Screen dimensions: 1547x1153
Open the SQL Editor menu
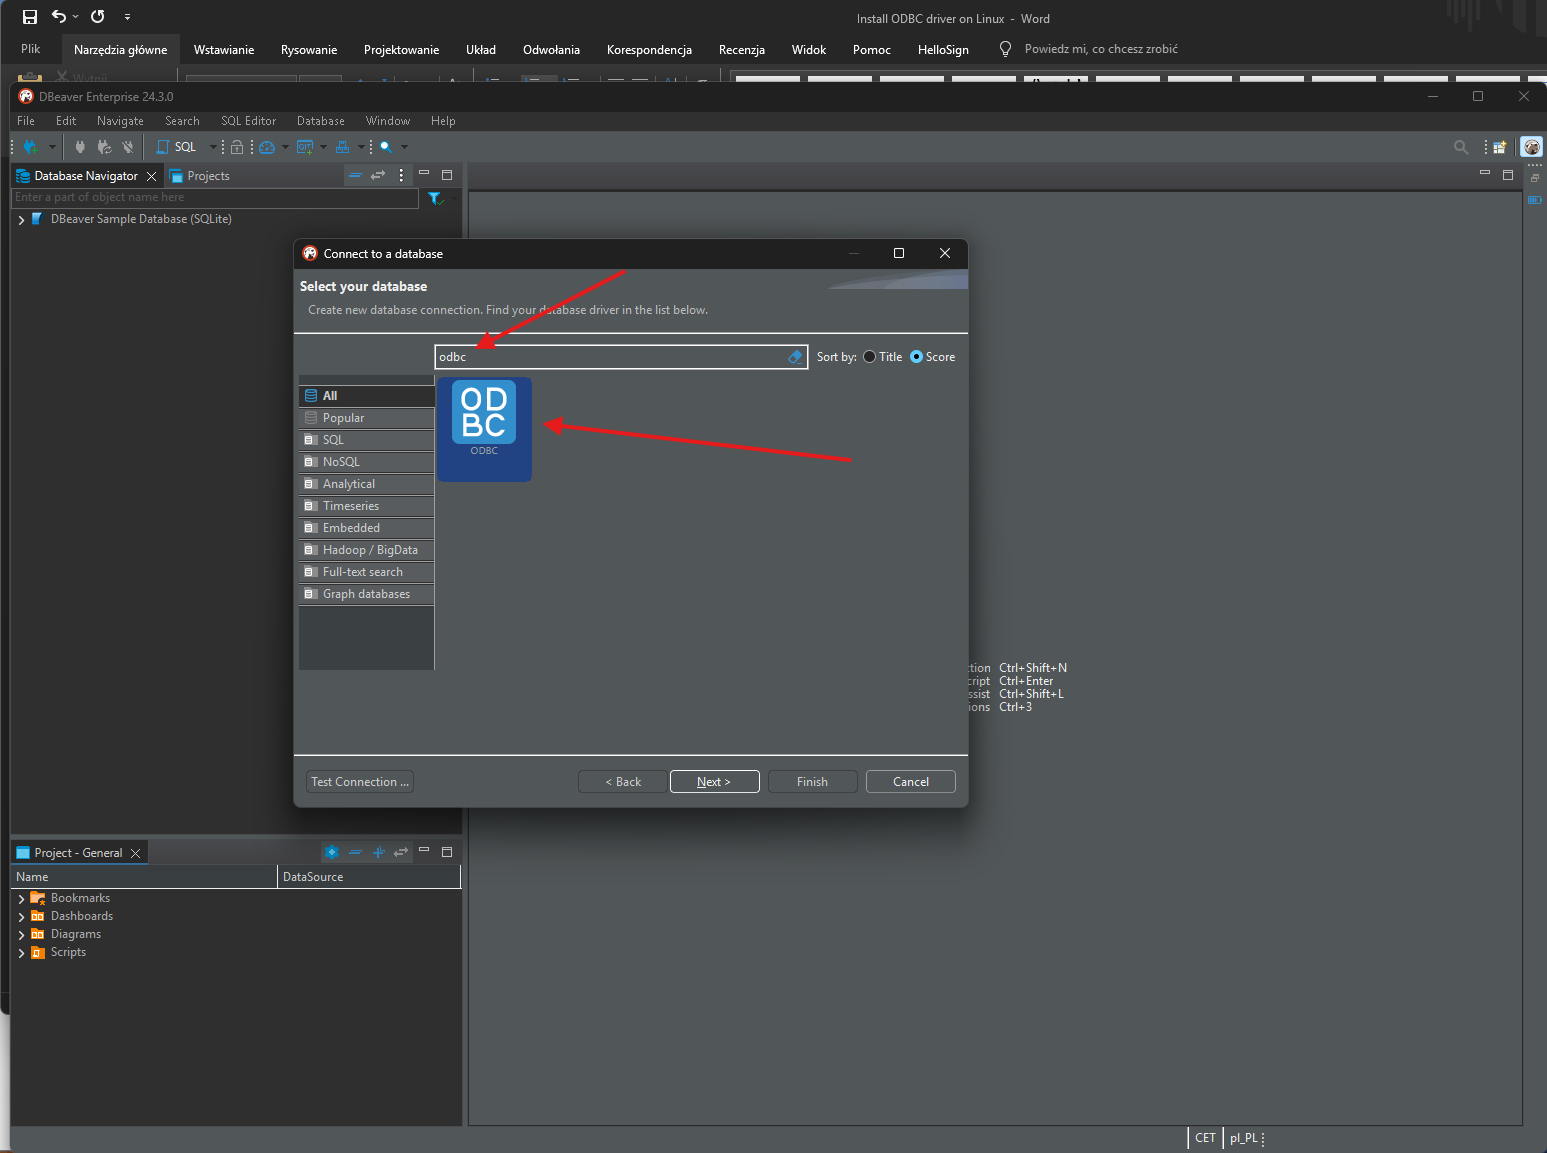coord(248,121)
